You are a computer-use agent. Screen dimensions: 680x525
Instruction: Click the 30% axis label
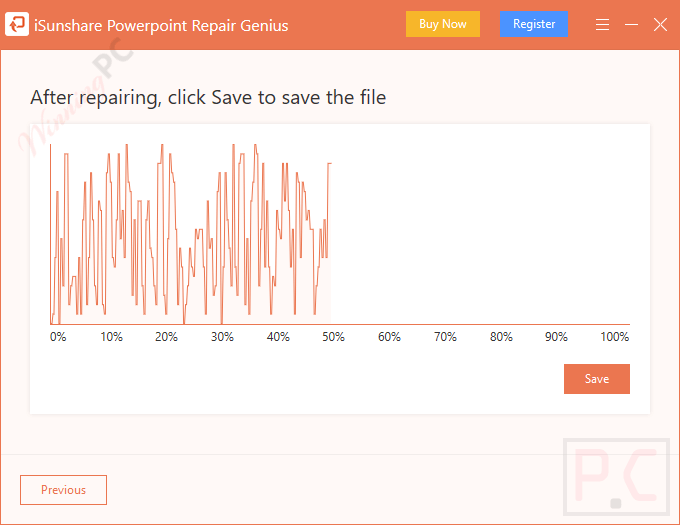222,337
